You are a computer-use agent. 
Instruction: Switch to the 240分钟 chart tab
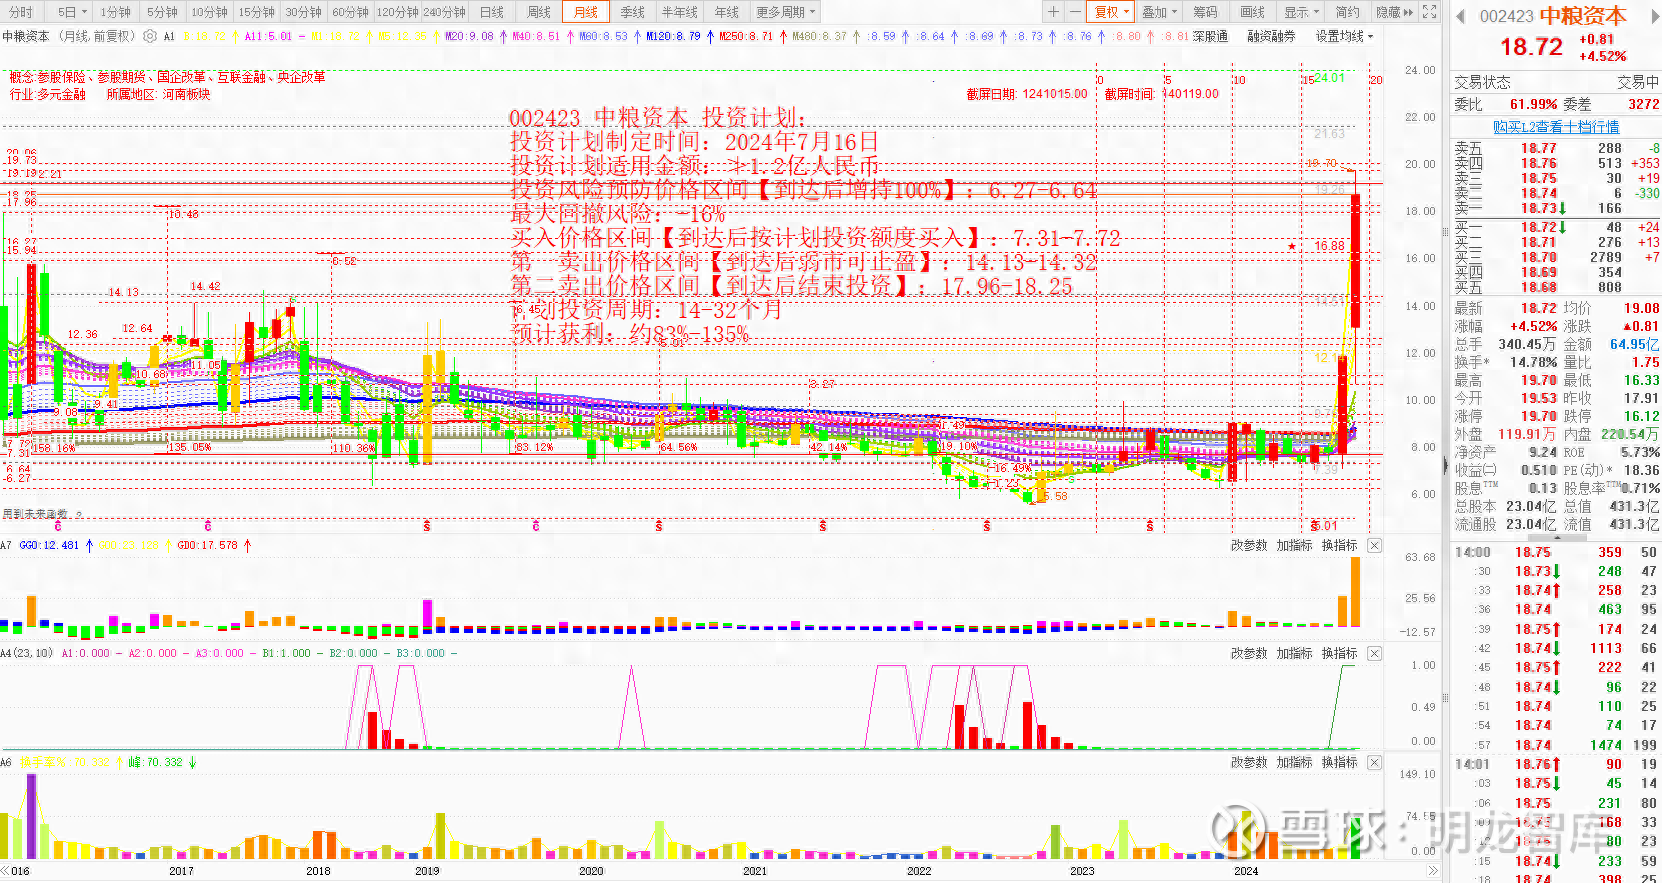pyautogui.click(x=445, y=12)
